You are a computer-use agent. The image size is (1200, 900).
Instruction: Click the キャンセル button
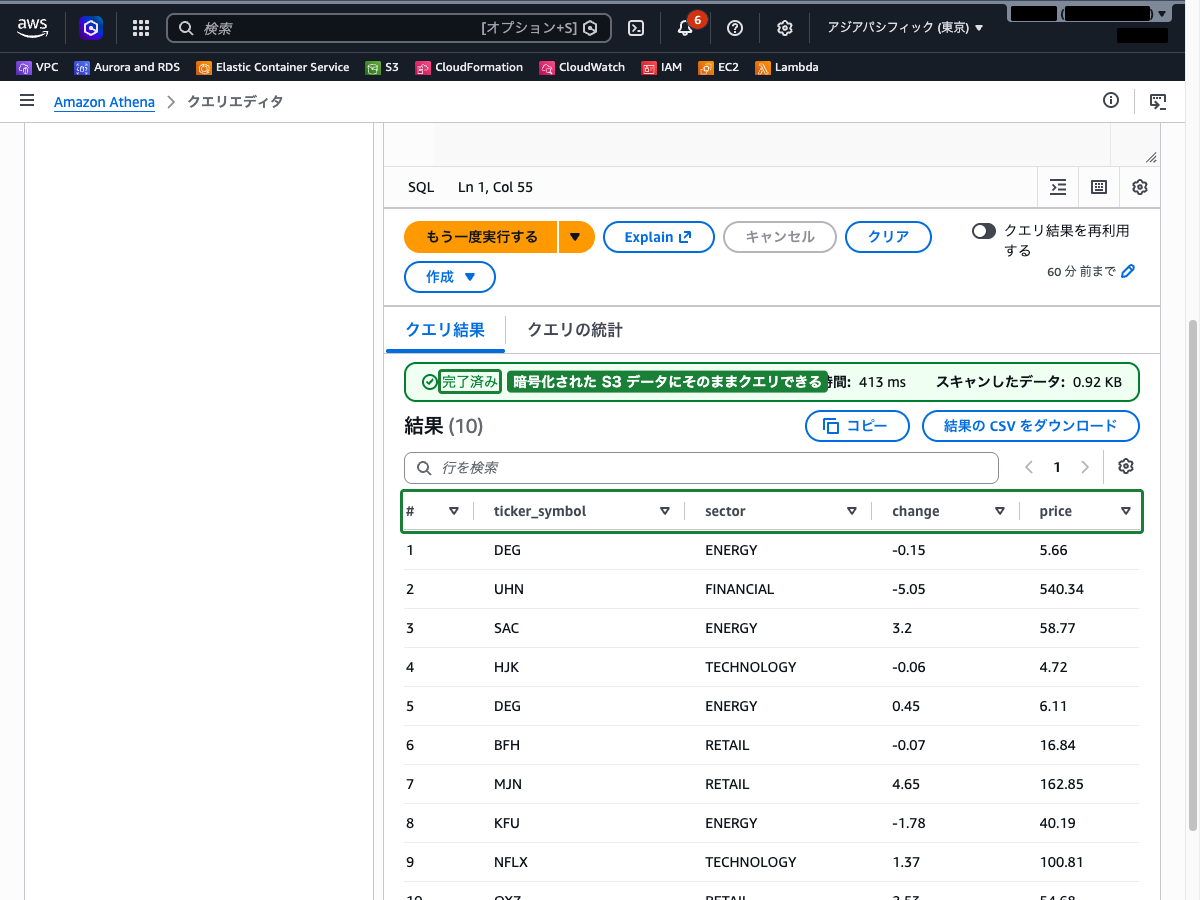tap(780, 237)
